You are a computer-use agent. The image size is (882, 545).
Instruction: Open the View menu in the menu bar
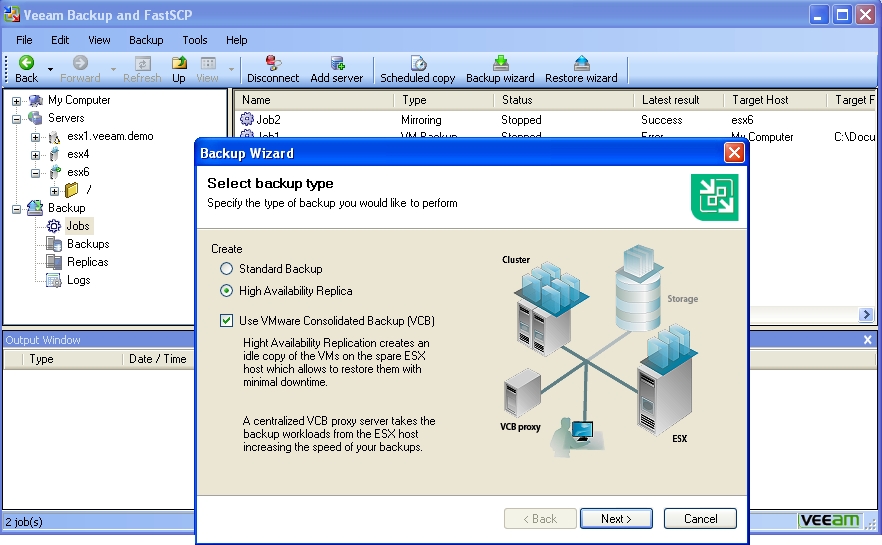pyautogui.click(x=100, y=40)
